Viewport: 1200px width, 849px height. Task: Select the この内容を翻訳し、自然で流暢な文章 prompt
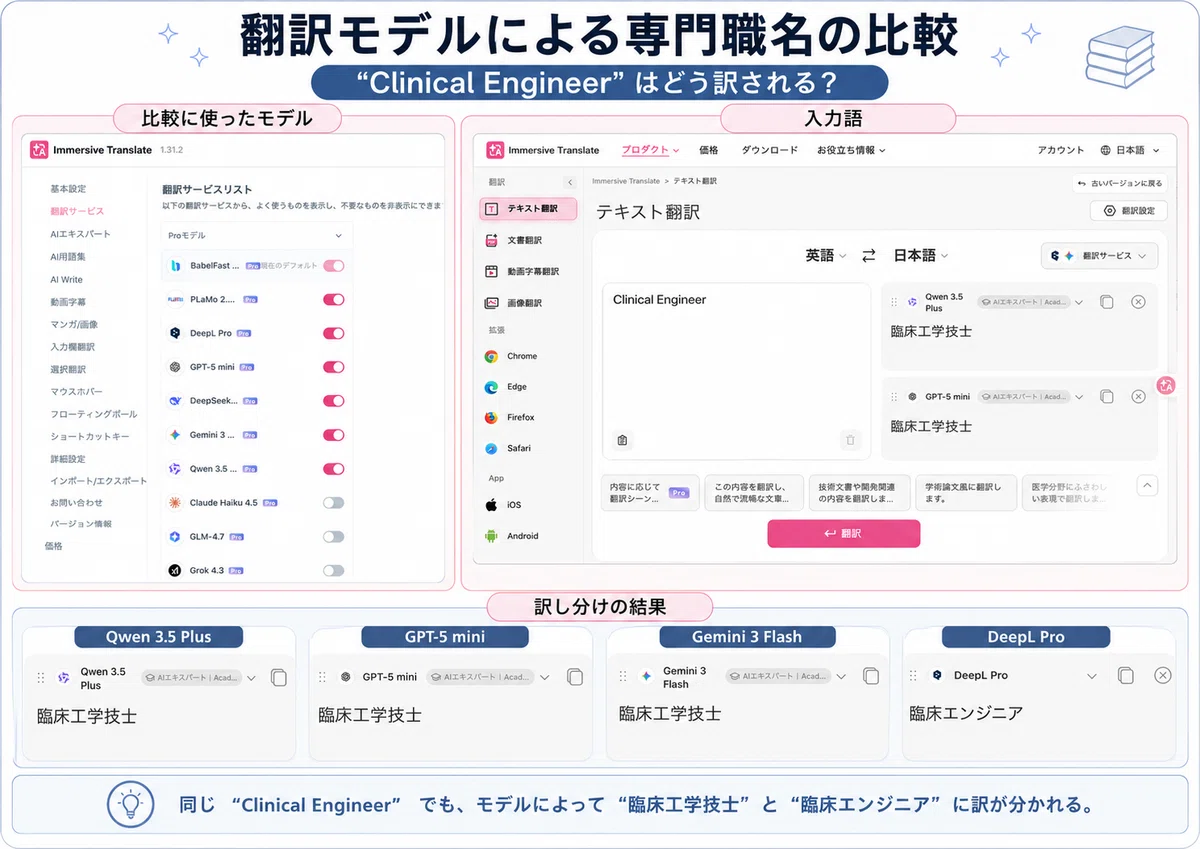pos(754,493)
